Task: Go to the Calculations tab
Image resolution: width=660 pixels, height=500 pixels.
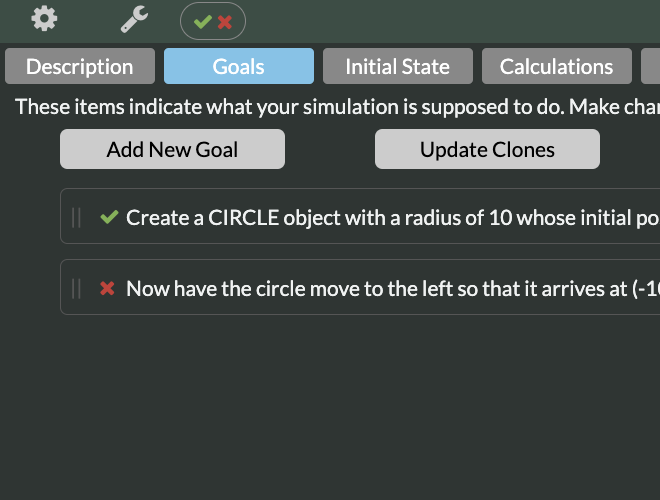Action: (x=557, y=66)
